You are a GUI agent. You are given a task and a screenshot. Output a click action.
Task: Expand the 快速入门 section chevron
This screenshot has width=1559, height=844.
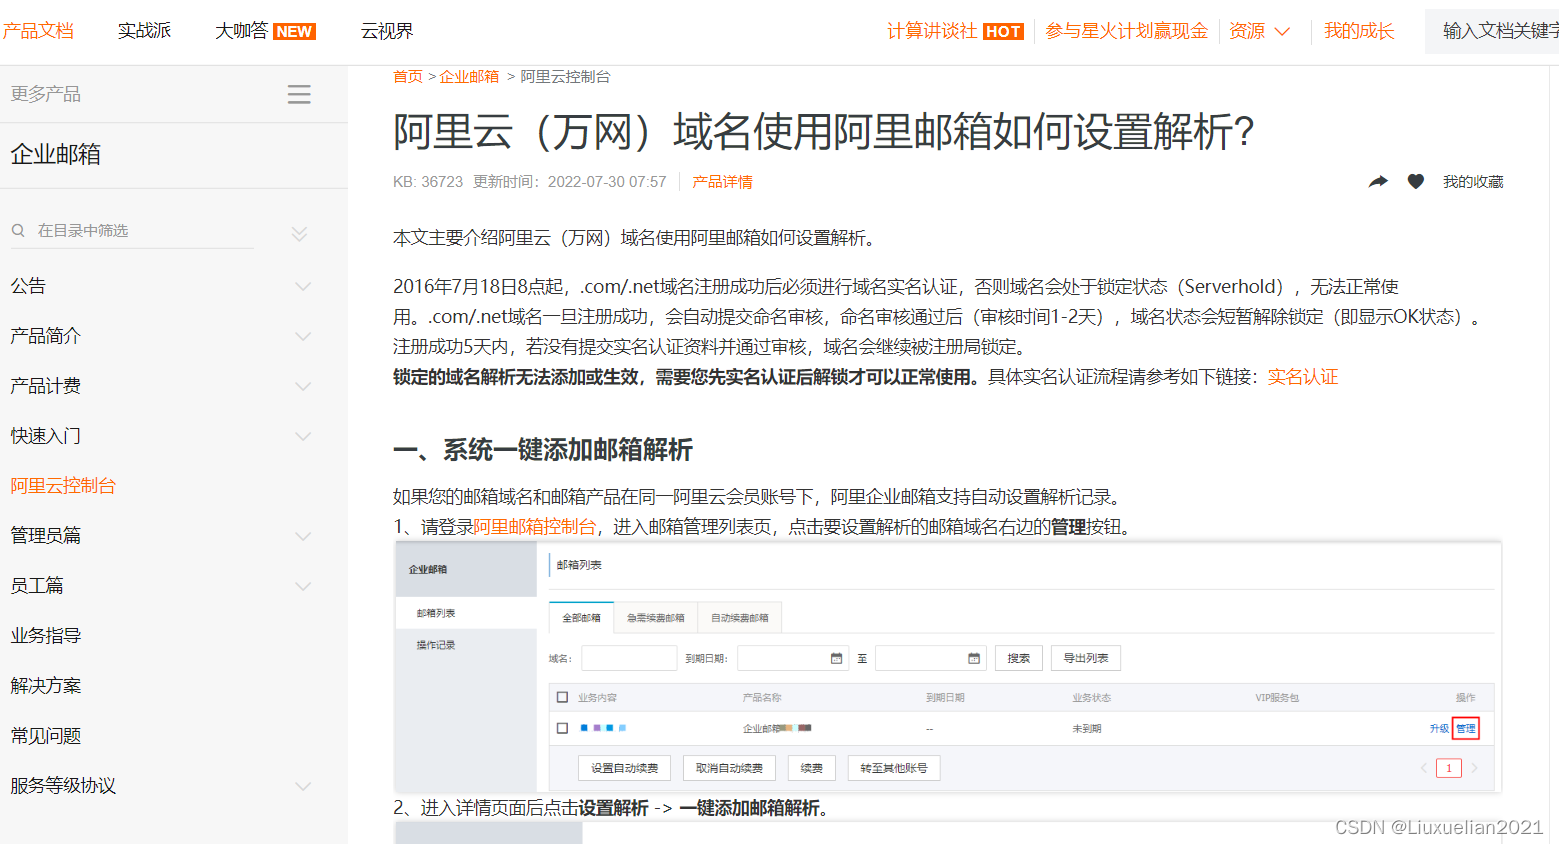pyautogui.click(x=303, y=436)
